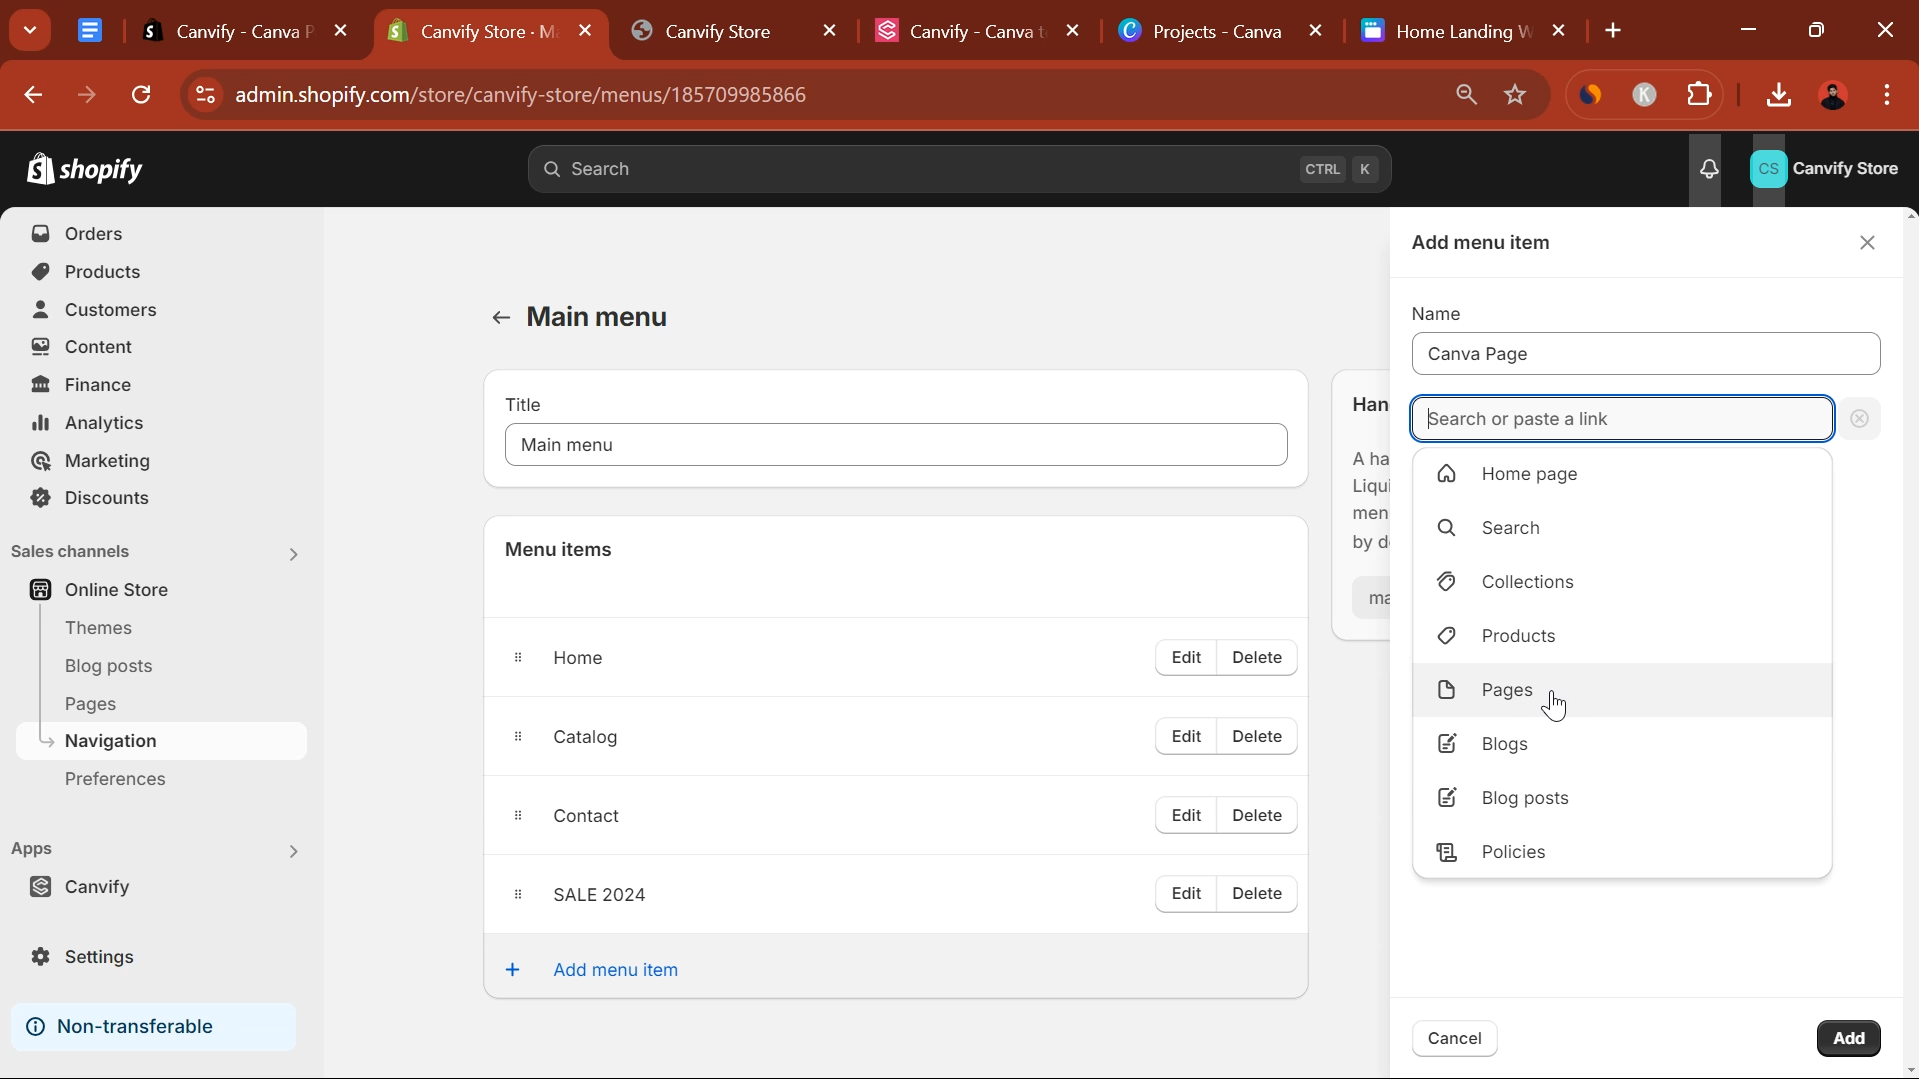
Task: Open the browser extensions puzzle icon
Action: coord(1699,95)
